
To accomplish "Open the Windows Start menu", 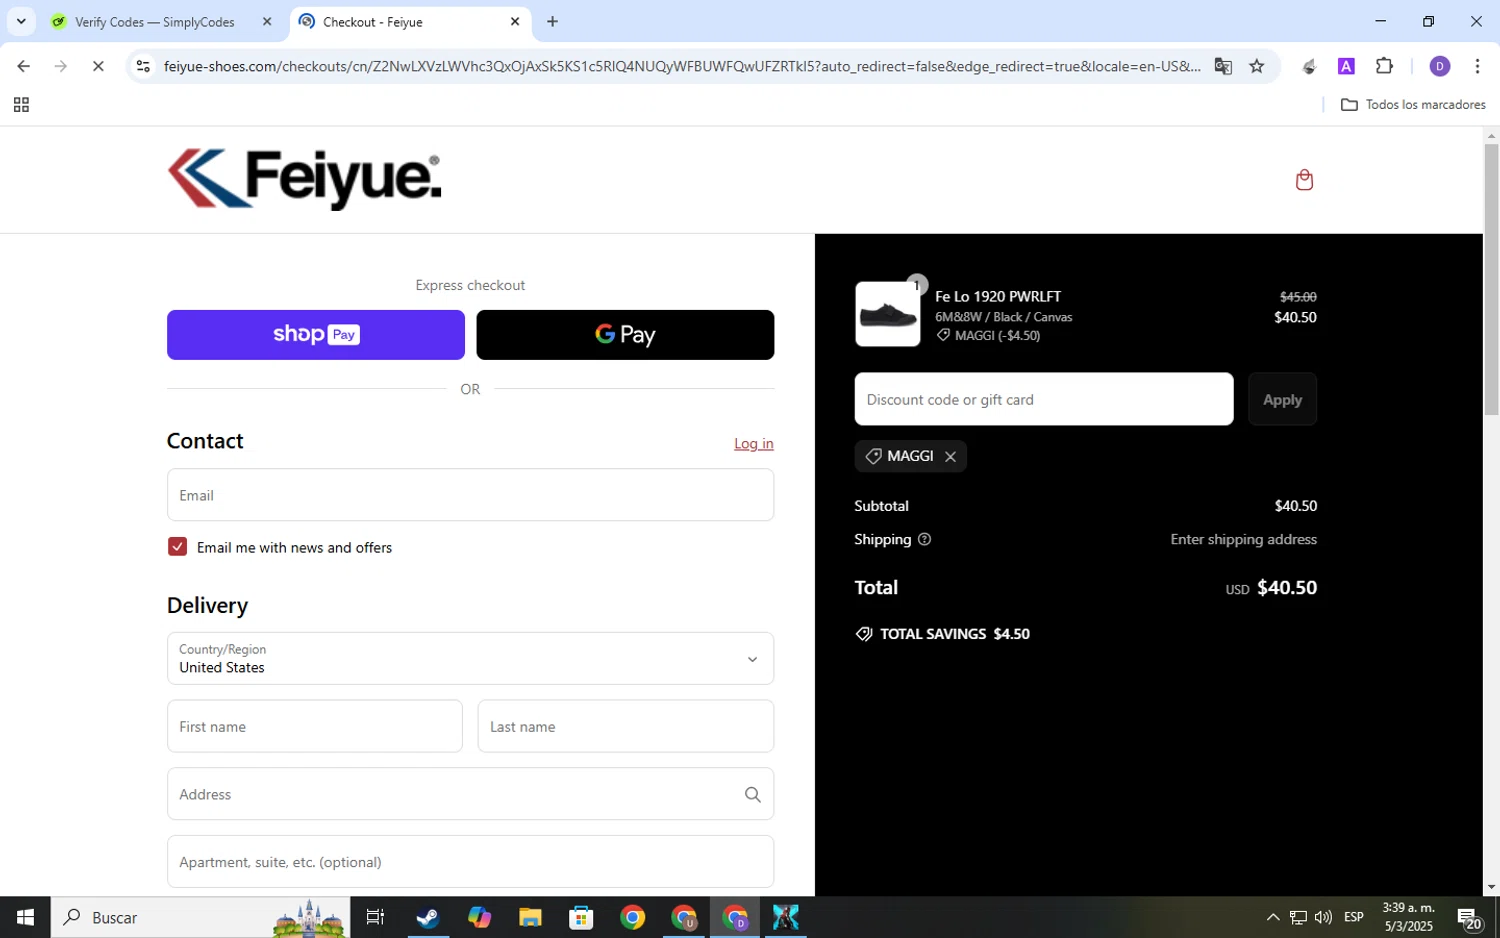I will 25,917.
